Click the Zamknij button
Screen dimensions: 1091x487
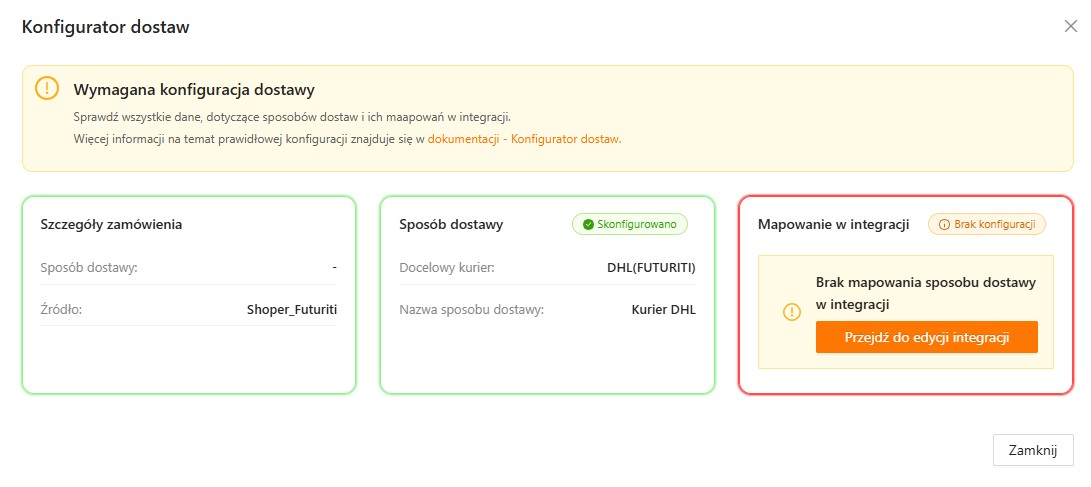(x=1032, y=450)
